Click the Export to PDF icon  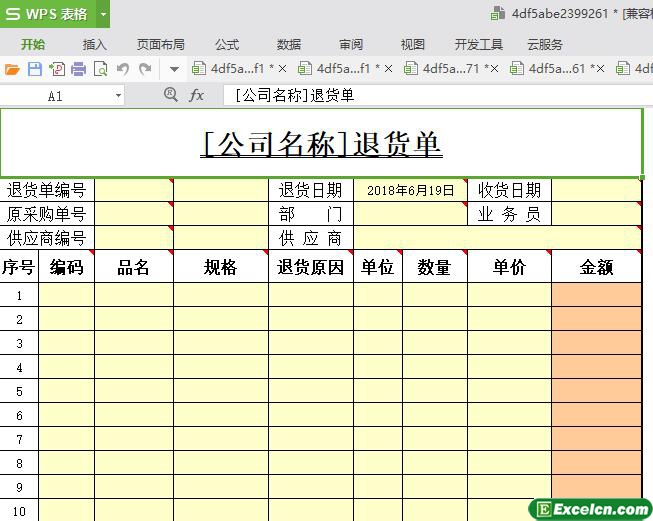[x=56, y=69]
